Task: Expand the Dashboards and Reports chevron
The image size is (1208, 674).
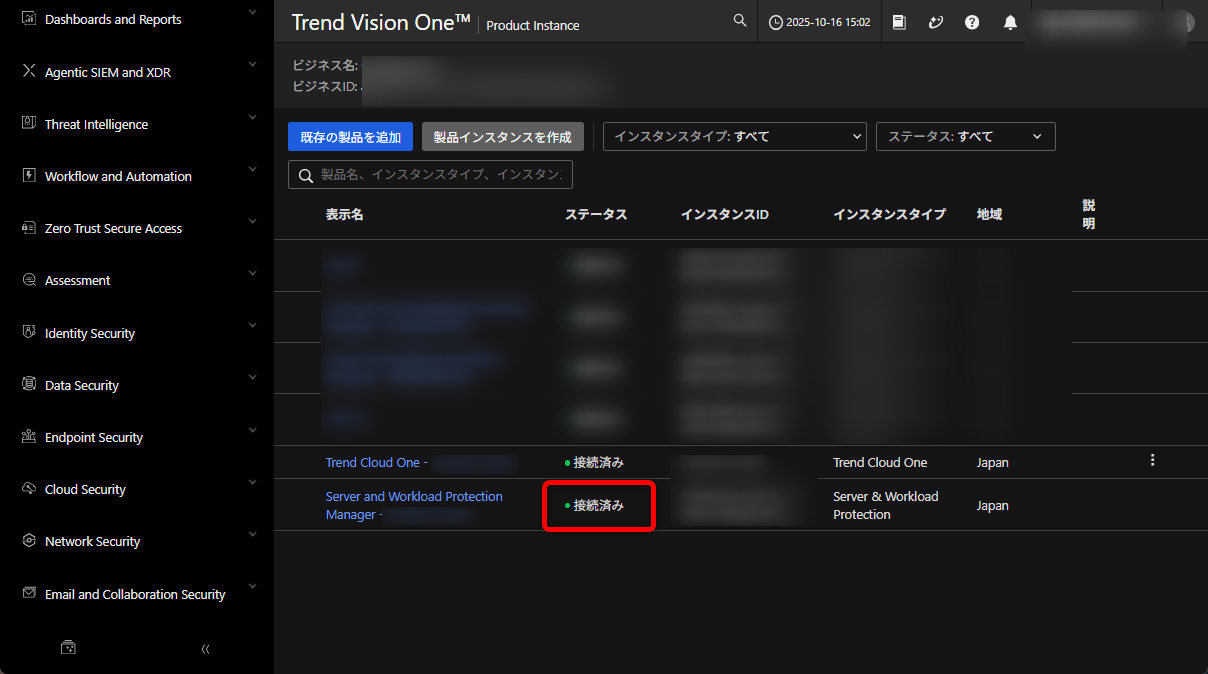Action: (252, 13)
